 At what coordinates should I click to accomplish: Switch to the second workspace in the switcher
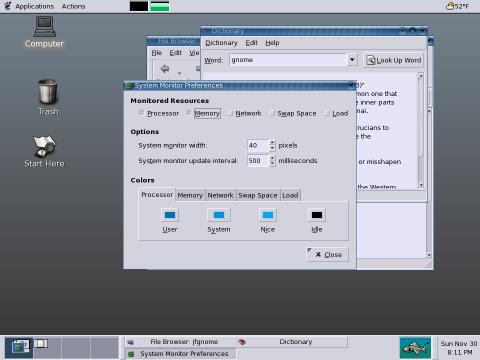point(47,348)
